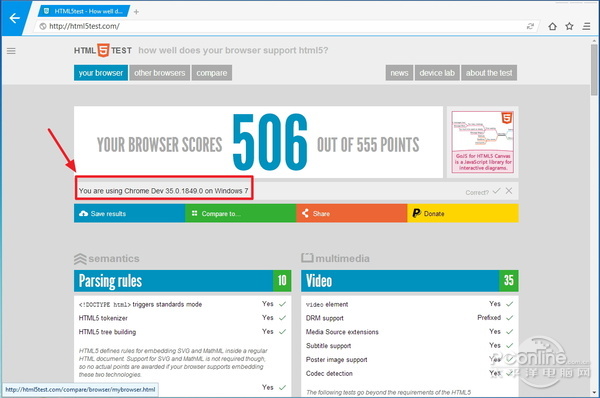This screenshot has height=398, width=600.
Task: Click 'DRM support' row
Action: [409, 318]
